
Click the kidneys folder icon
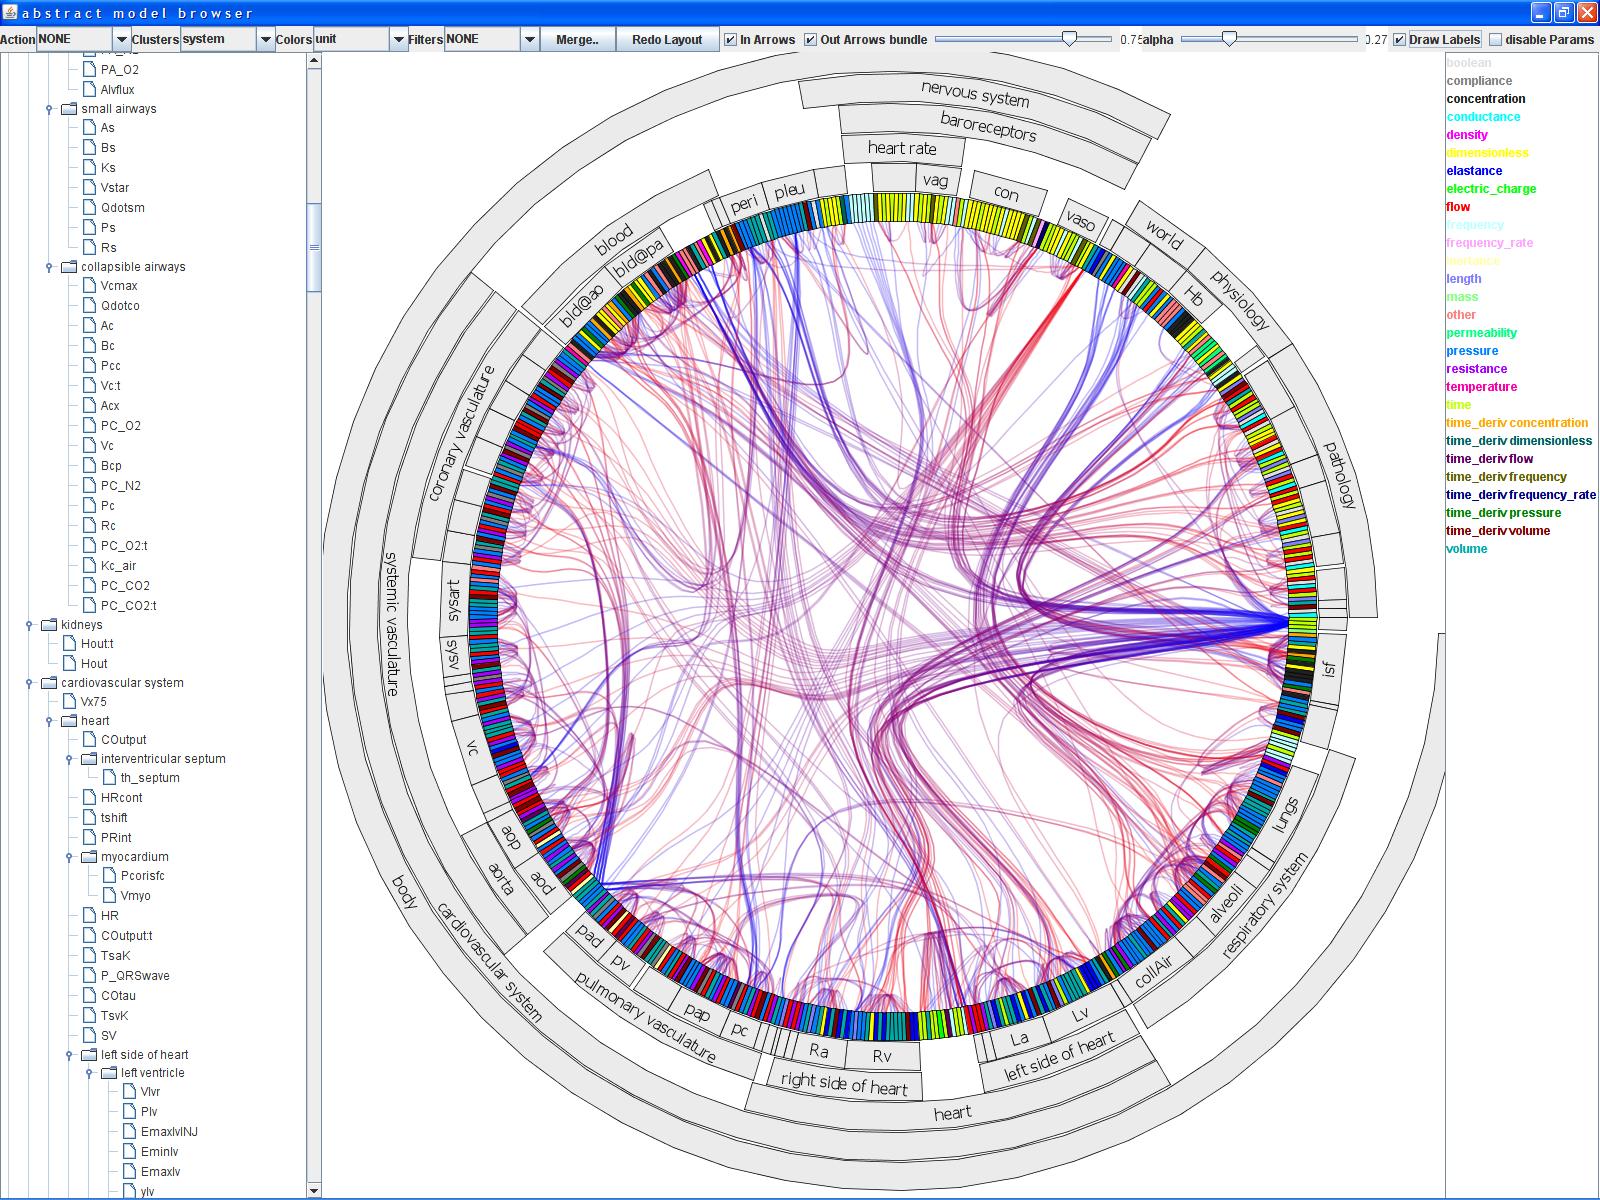(x=48, y=625)
